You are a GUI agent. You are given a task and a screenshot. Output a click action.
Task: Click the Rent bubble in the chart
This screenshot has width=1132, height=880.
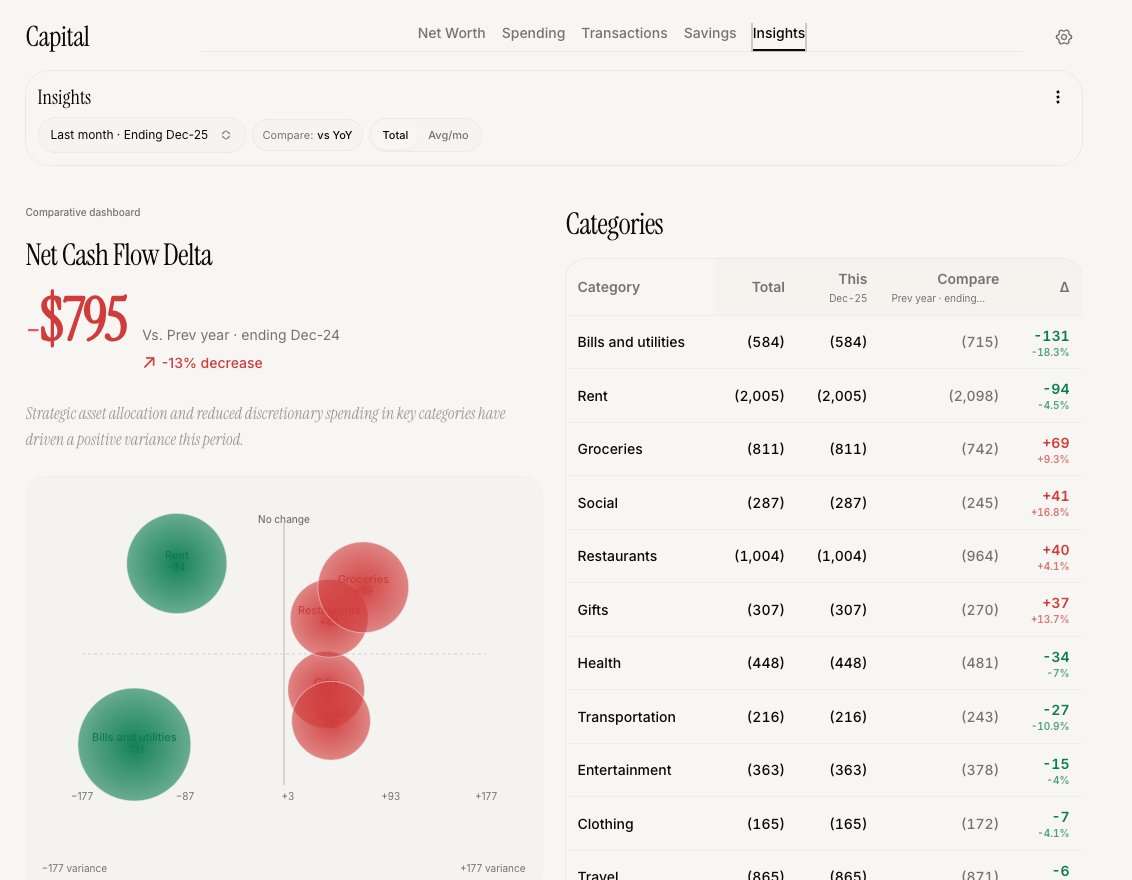tap(176, 563)
